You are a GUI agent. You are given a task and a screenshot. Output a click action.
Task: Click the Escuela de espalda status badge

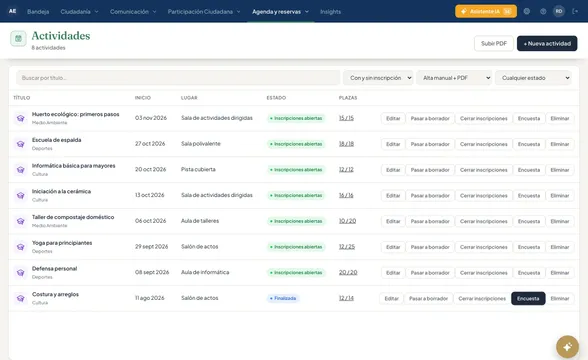[x=296, y=144]
